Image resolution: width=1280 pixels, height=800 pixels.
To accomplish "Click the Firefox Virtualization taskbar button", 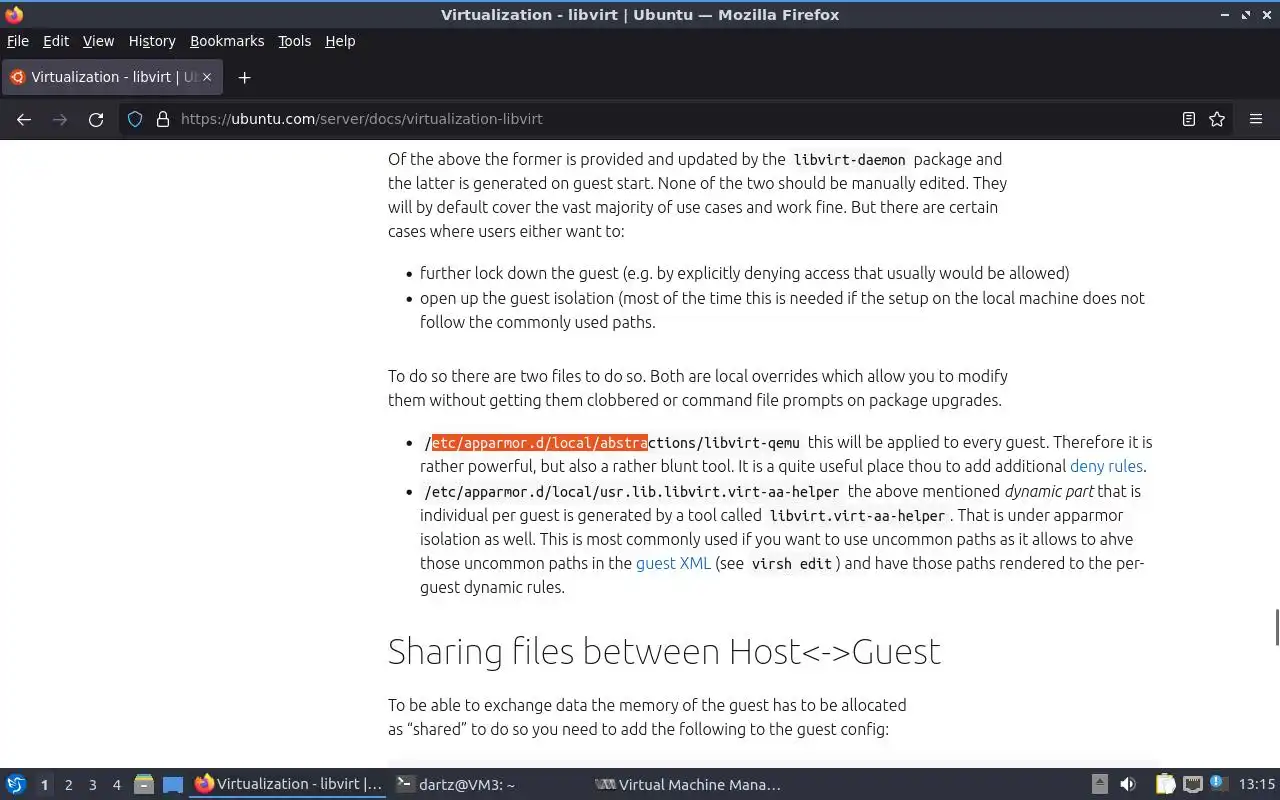I will click(288, 784).
